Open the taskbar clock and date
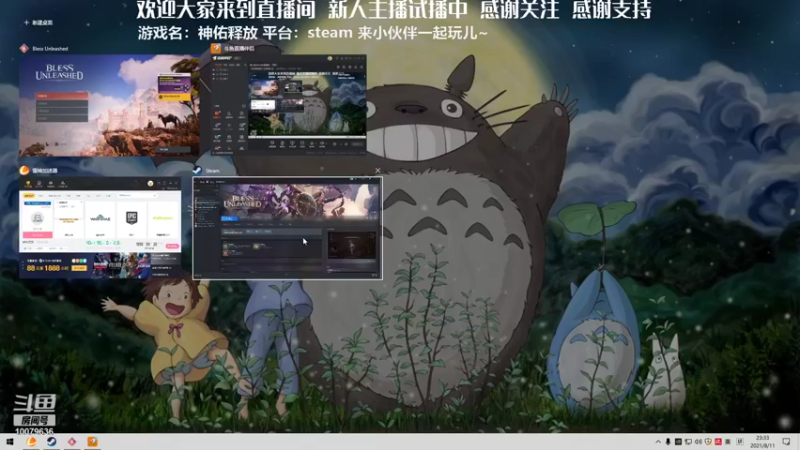Viewport: 800px width, 450px height. [x=763, y=442]
